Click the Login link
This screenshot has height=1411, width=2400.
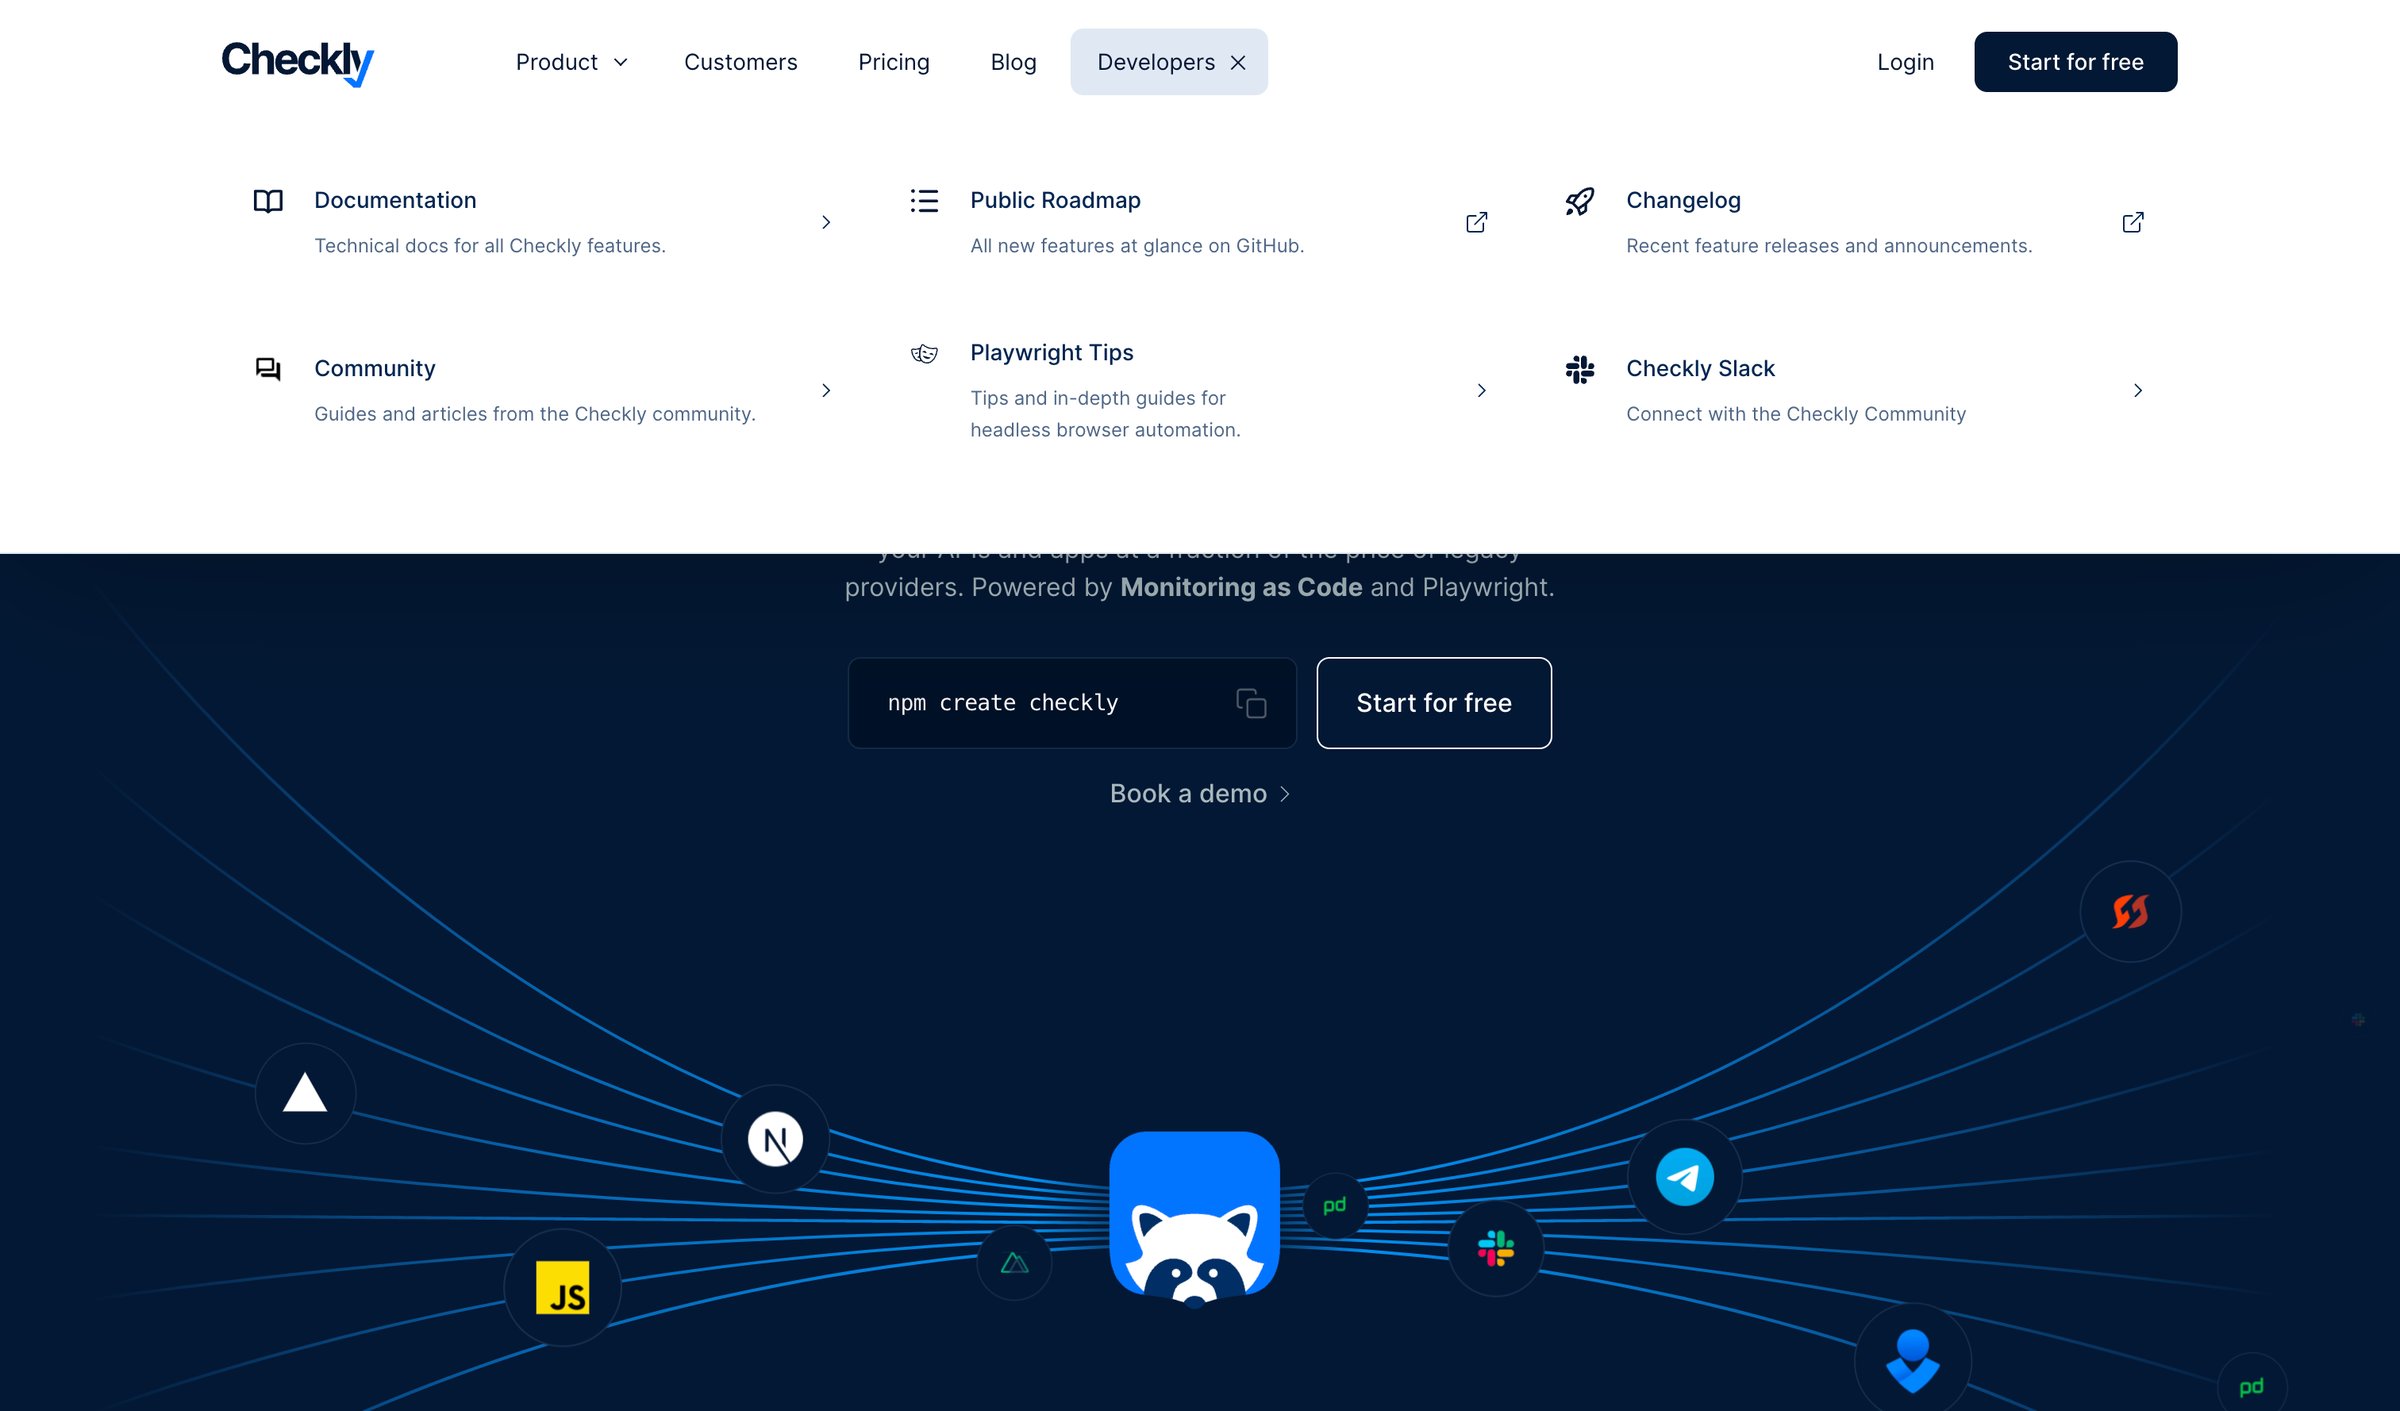click(1905, 62)
